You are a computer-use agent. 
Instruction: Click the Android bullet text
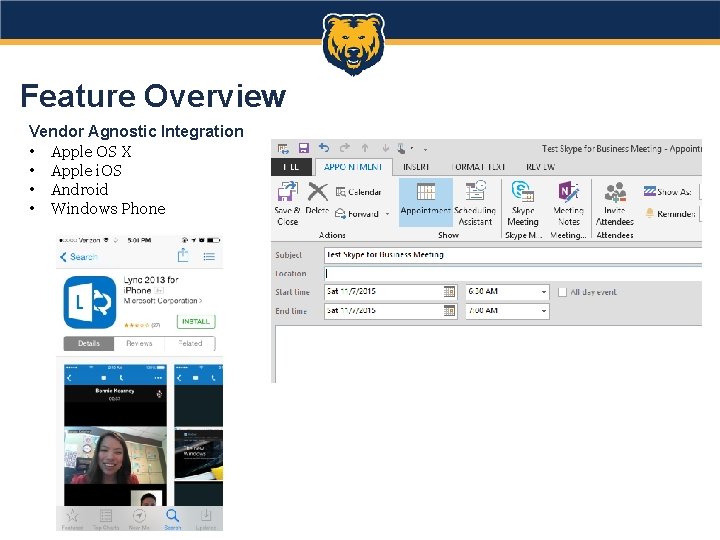click(x=79, y=189)
